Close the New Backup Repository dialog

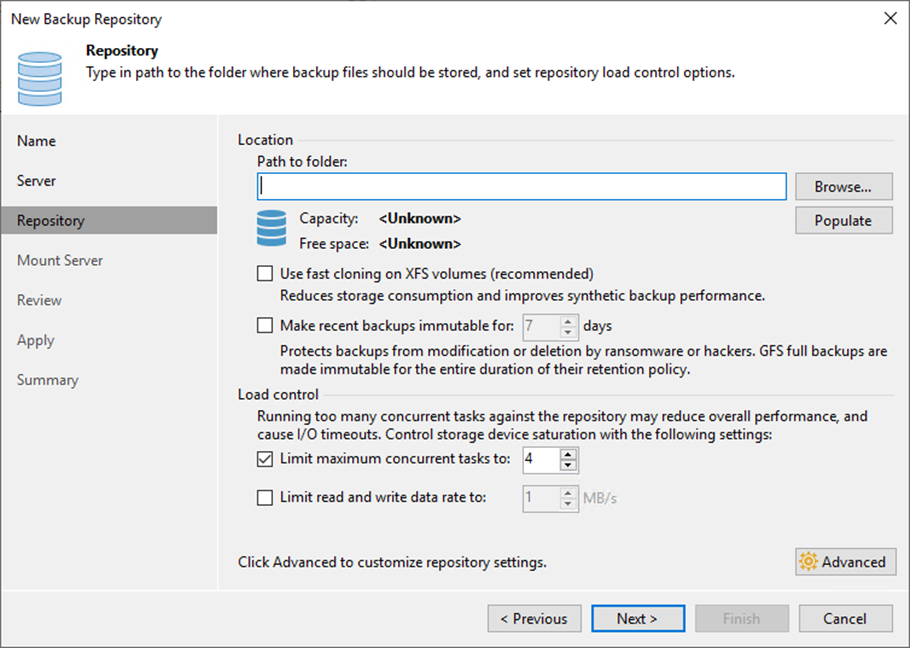tap(889, 19)
